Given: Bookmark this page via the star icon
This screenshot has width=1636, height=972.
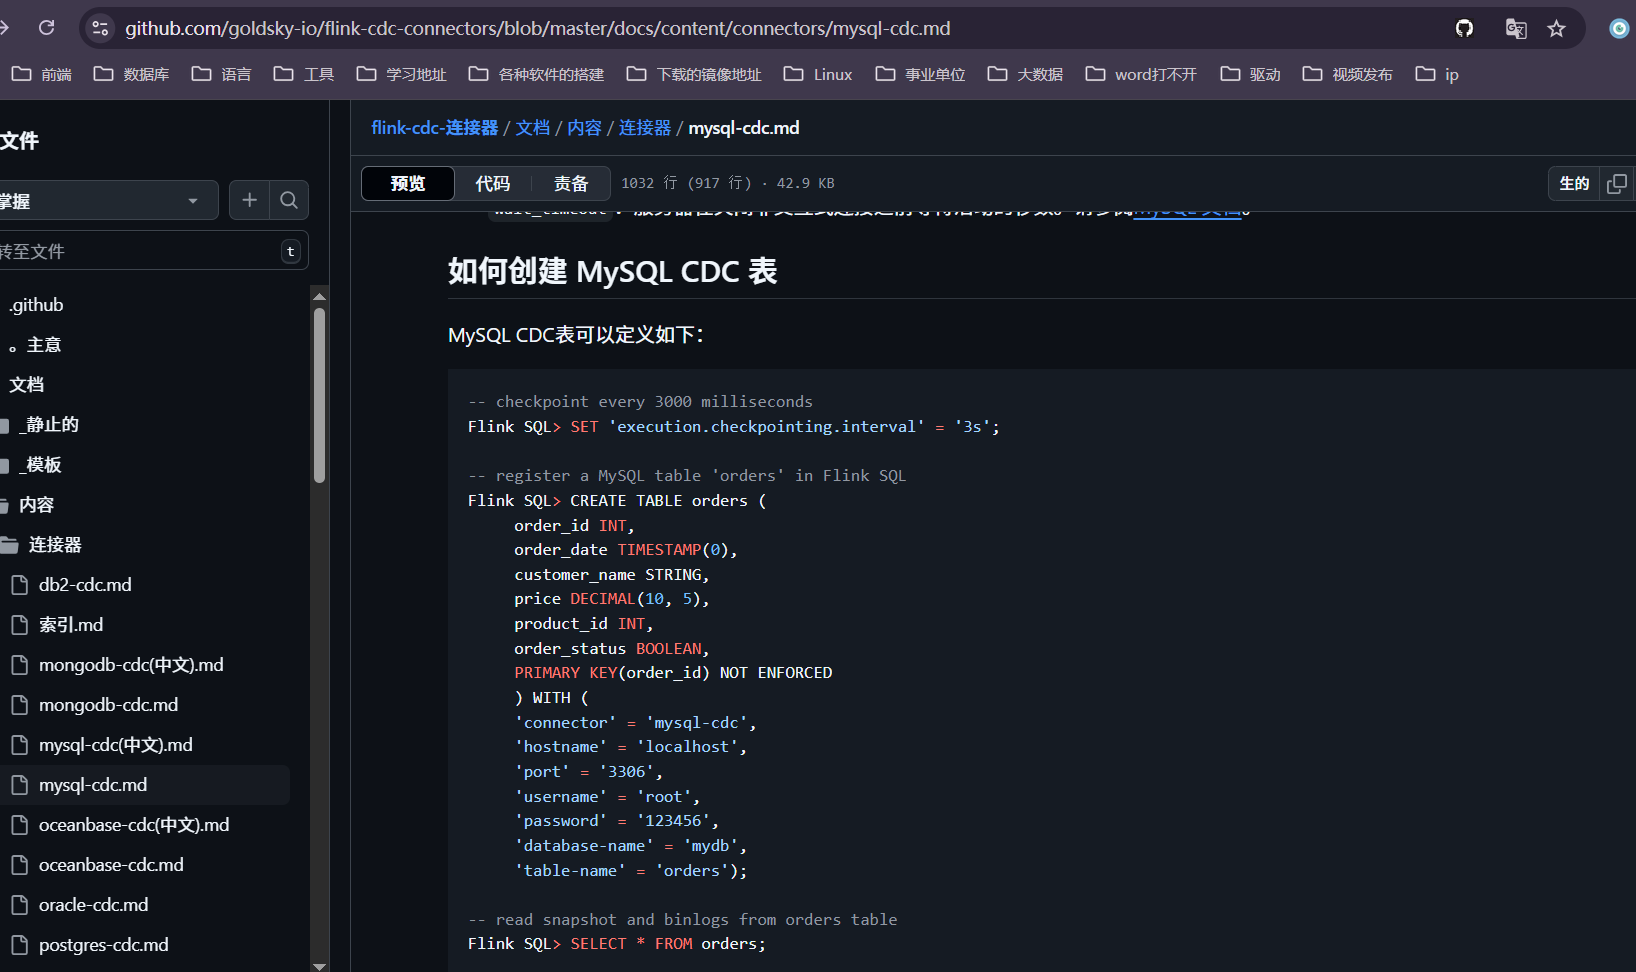Looking at the screenshot, I should coord(1556,28).
